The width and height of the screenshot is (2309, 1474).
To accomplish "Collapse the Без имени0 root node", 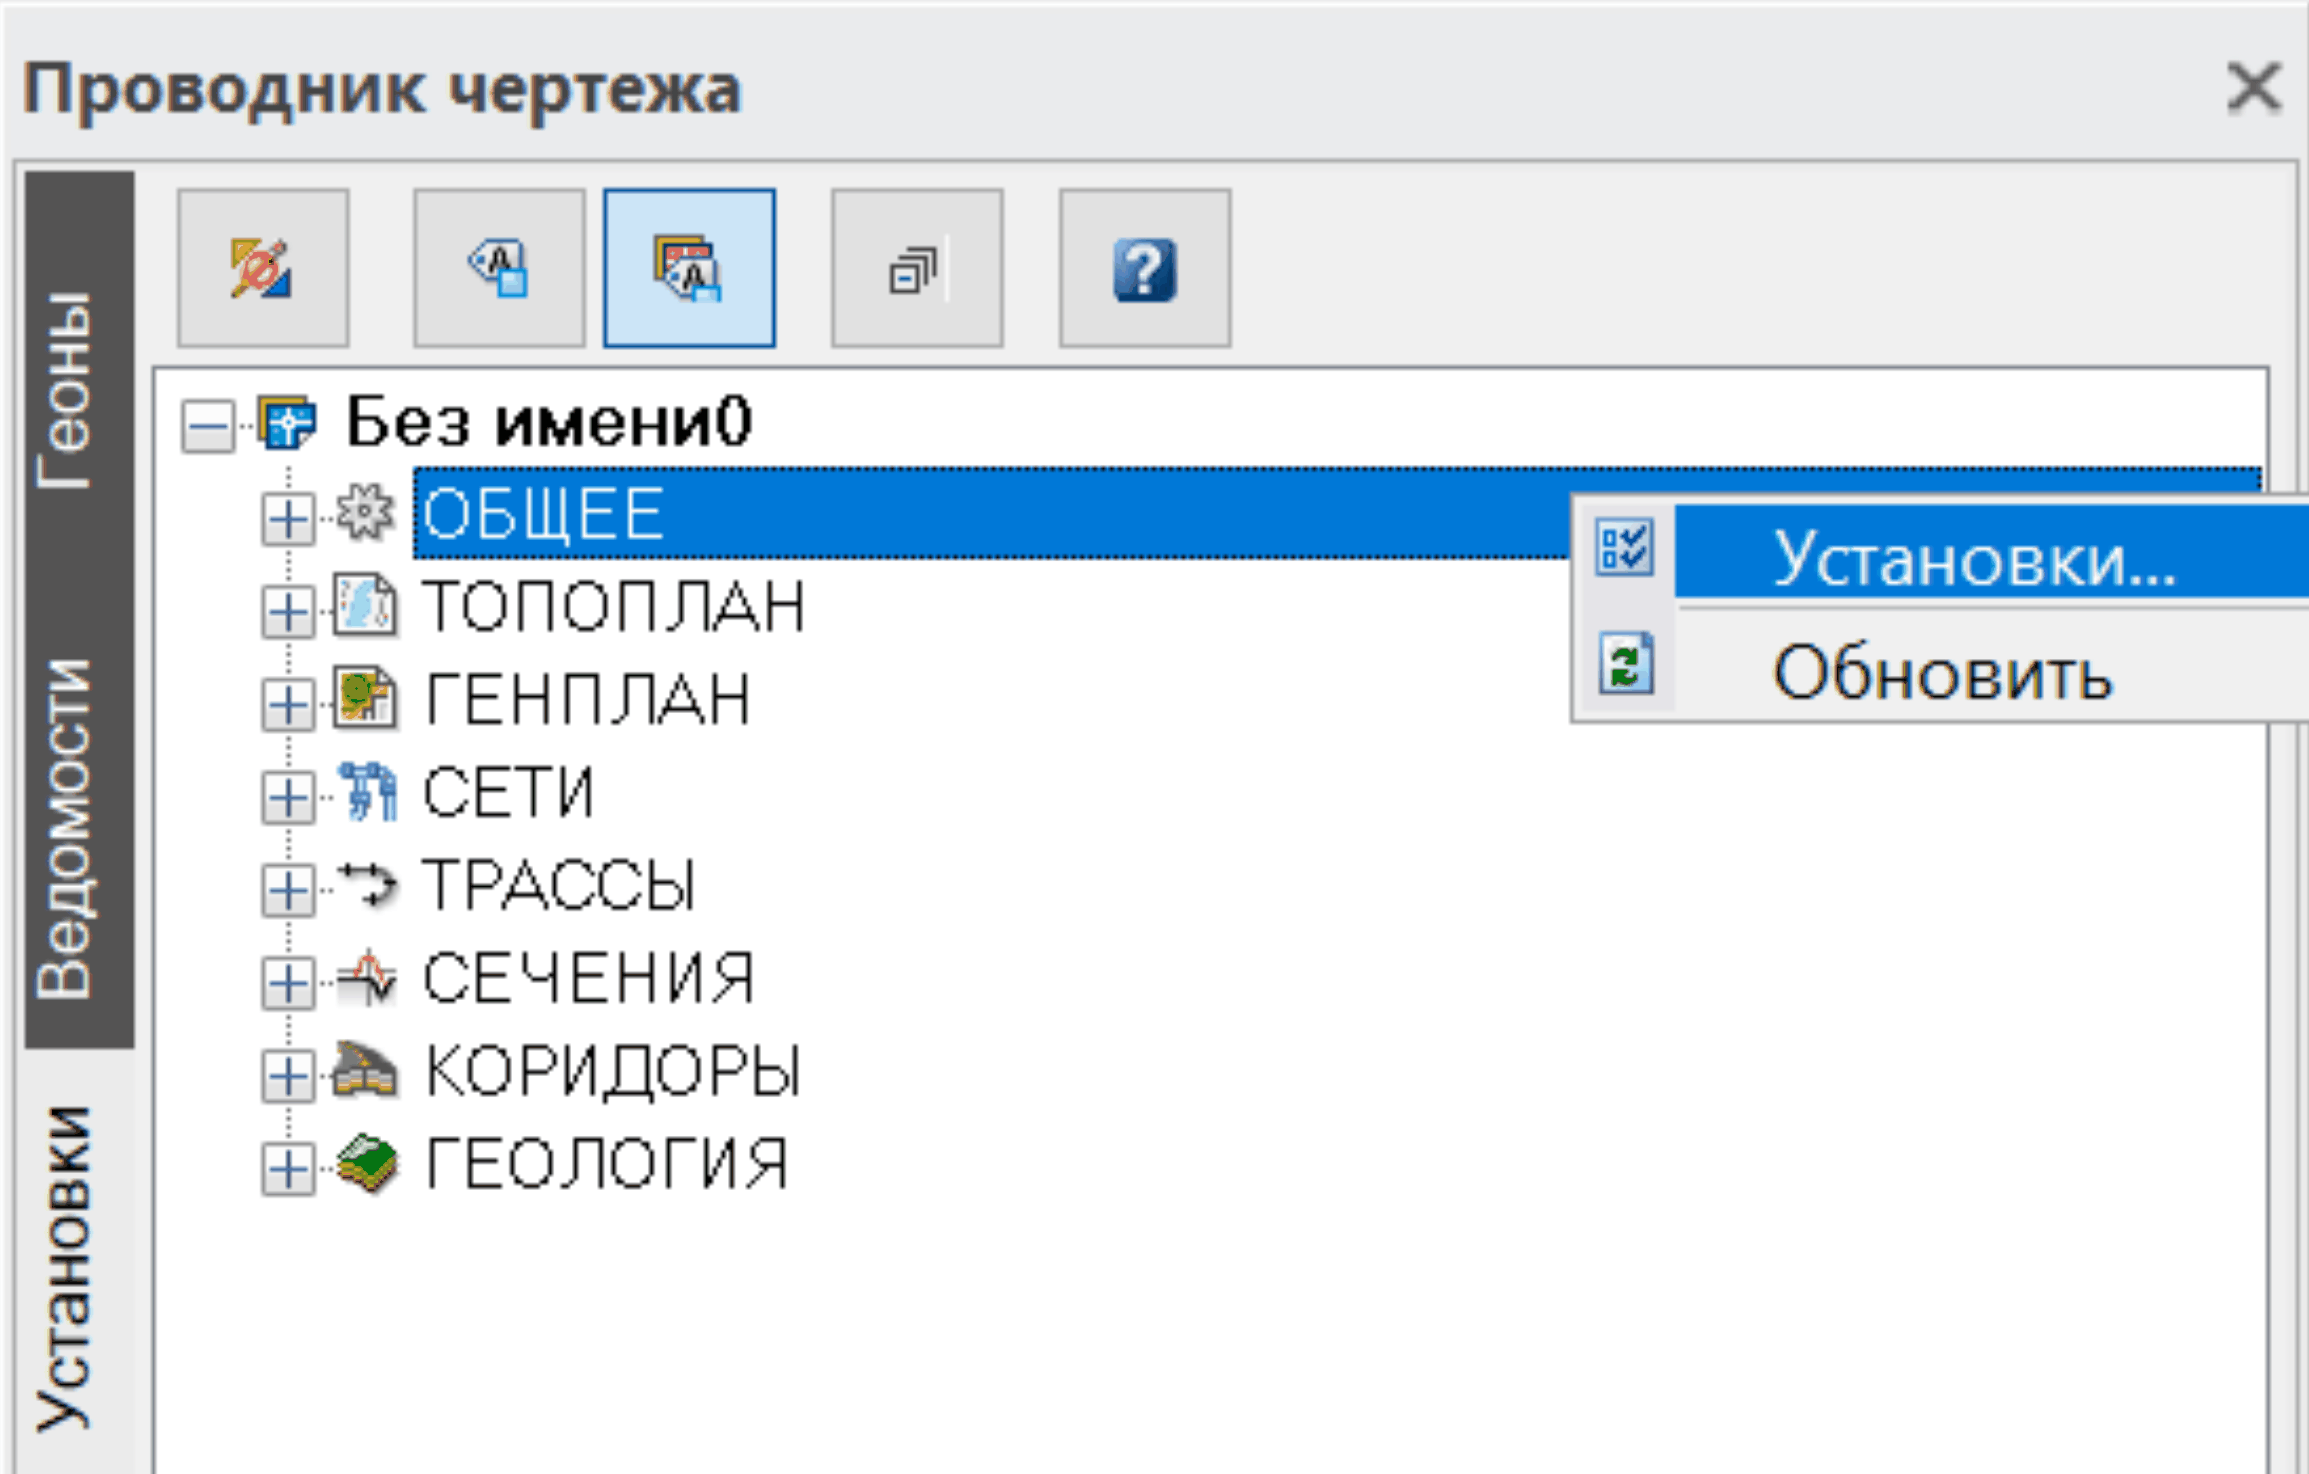I will point(208,427).
